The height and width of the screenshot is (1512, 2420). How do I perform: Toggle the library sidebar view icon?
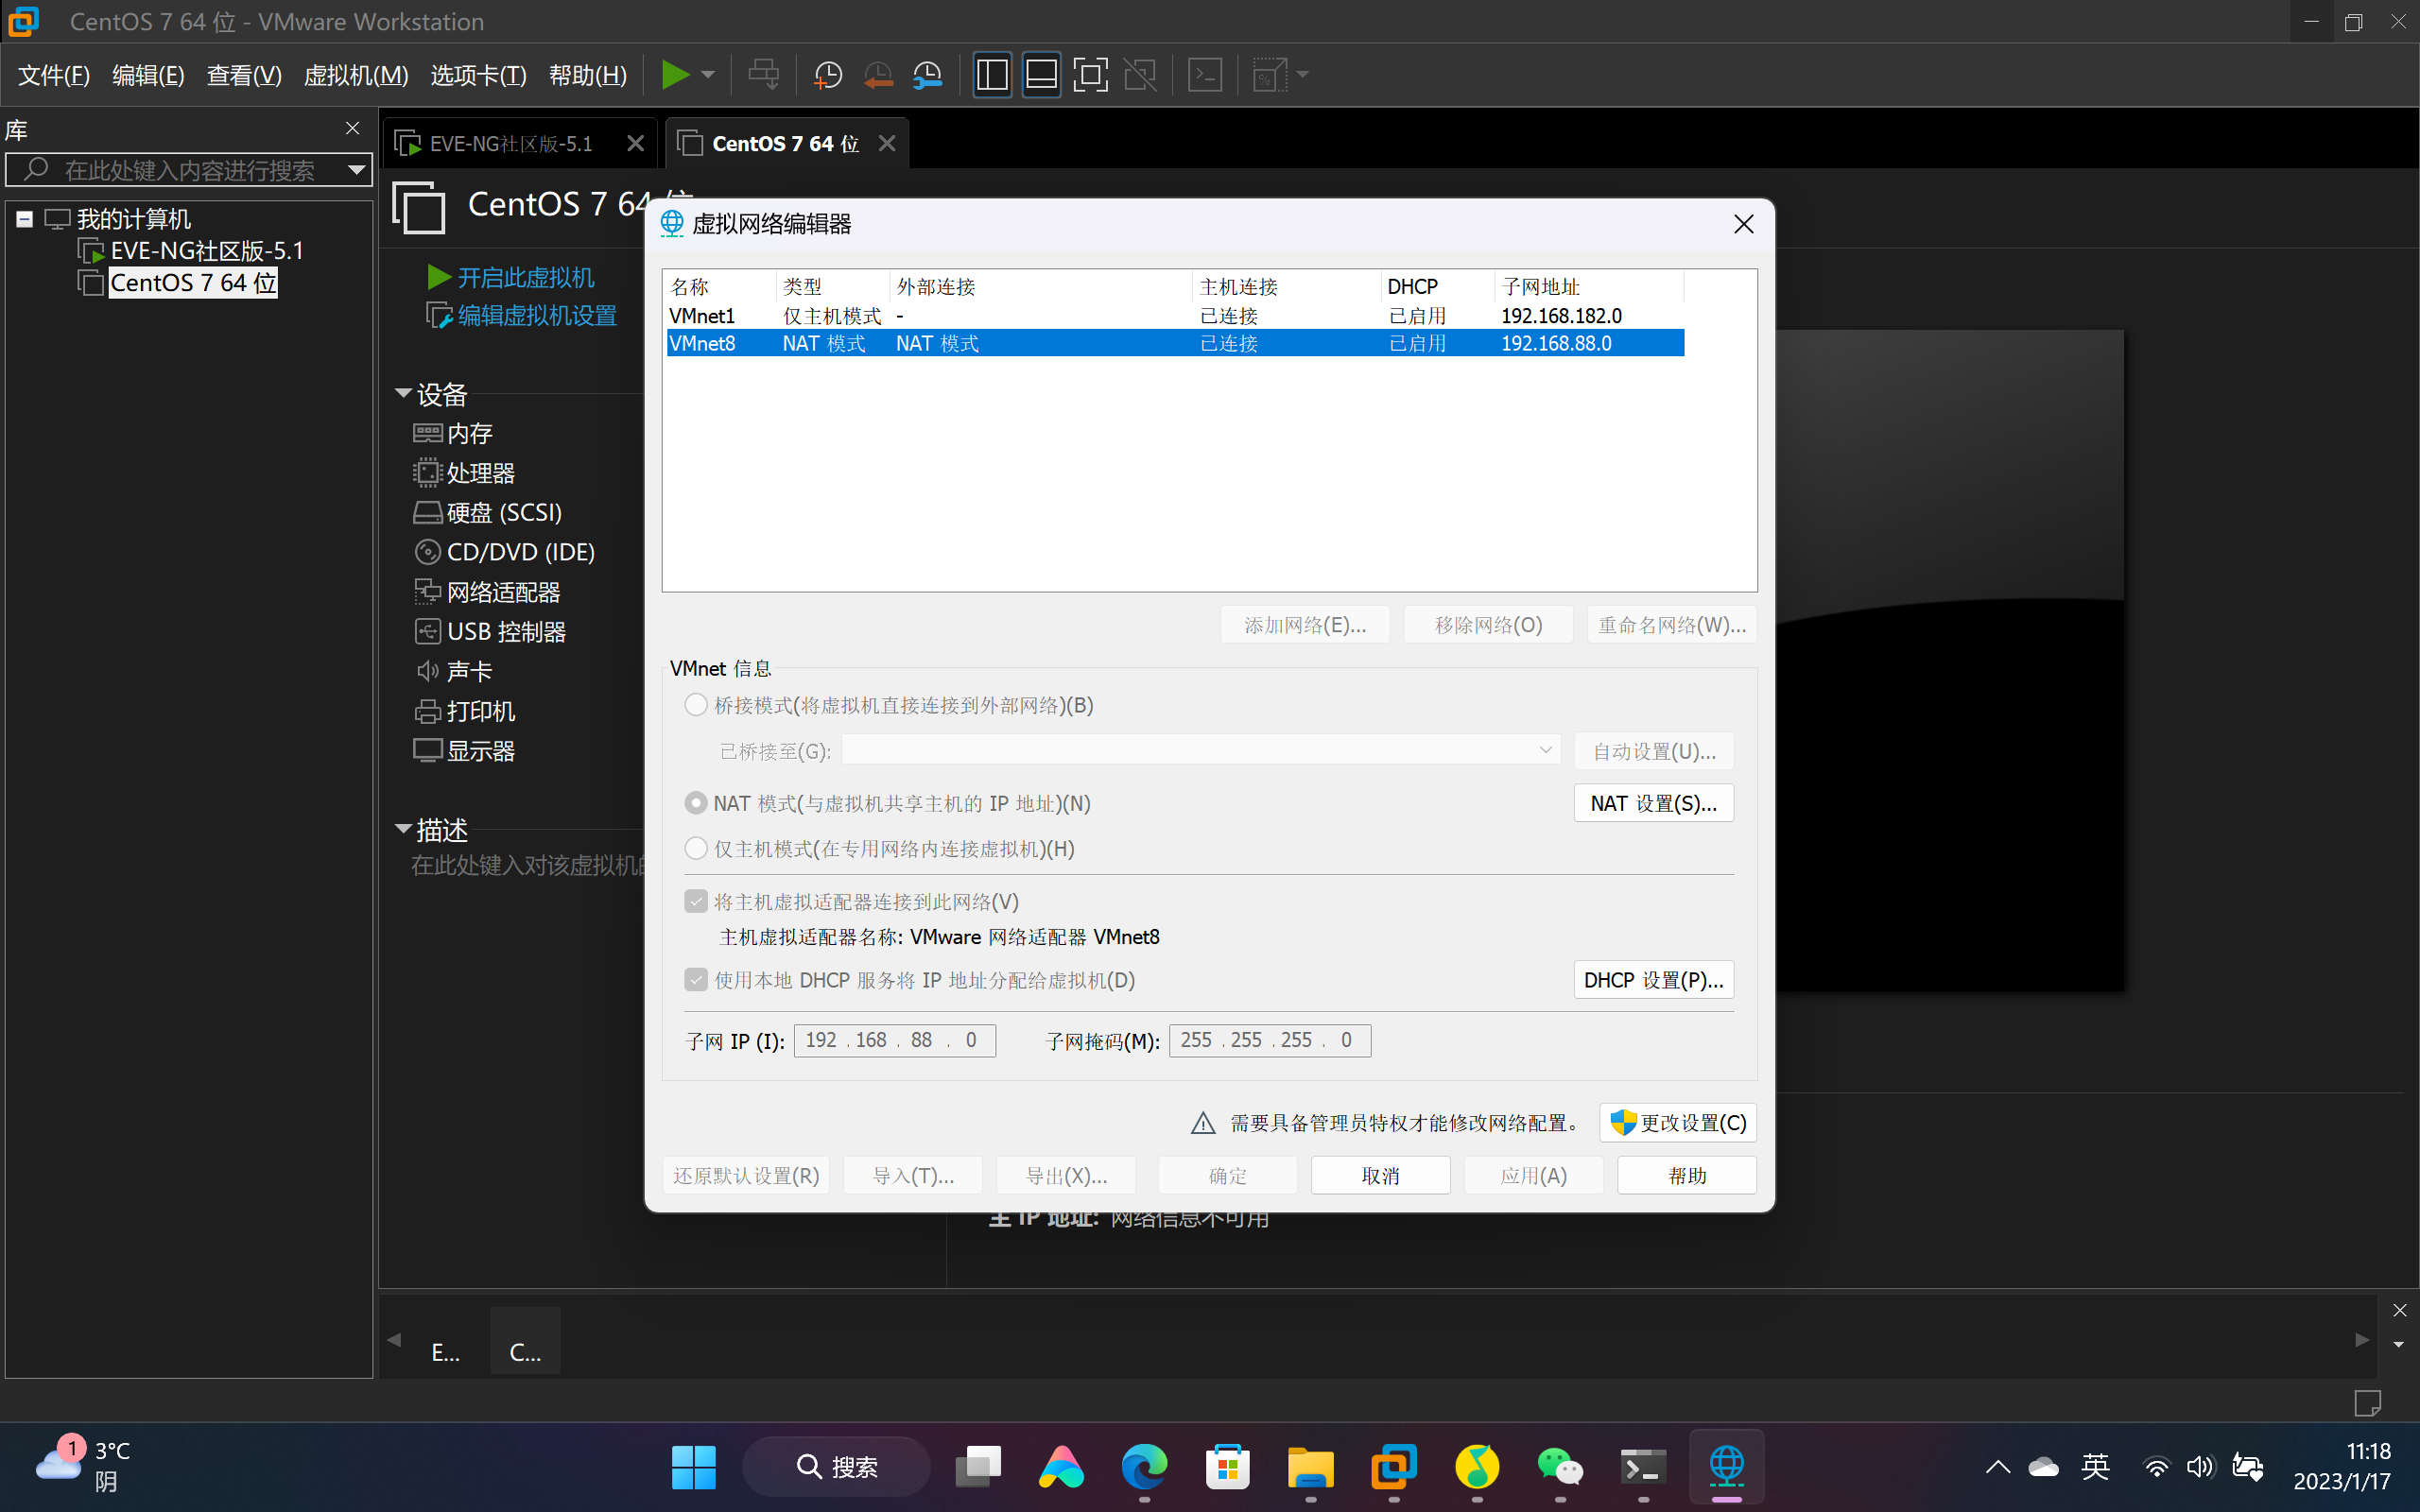pos(992,75)
